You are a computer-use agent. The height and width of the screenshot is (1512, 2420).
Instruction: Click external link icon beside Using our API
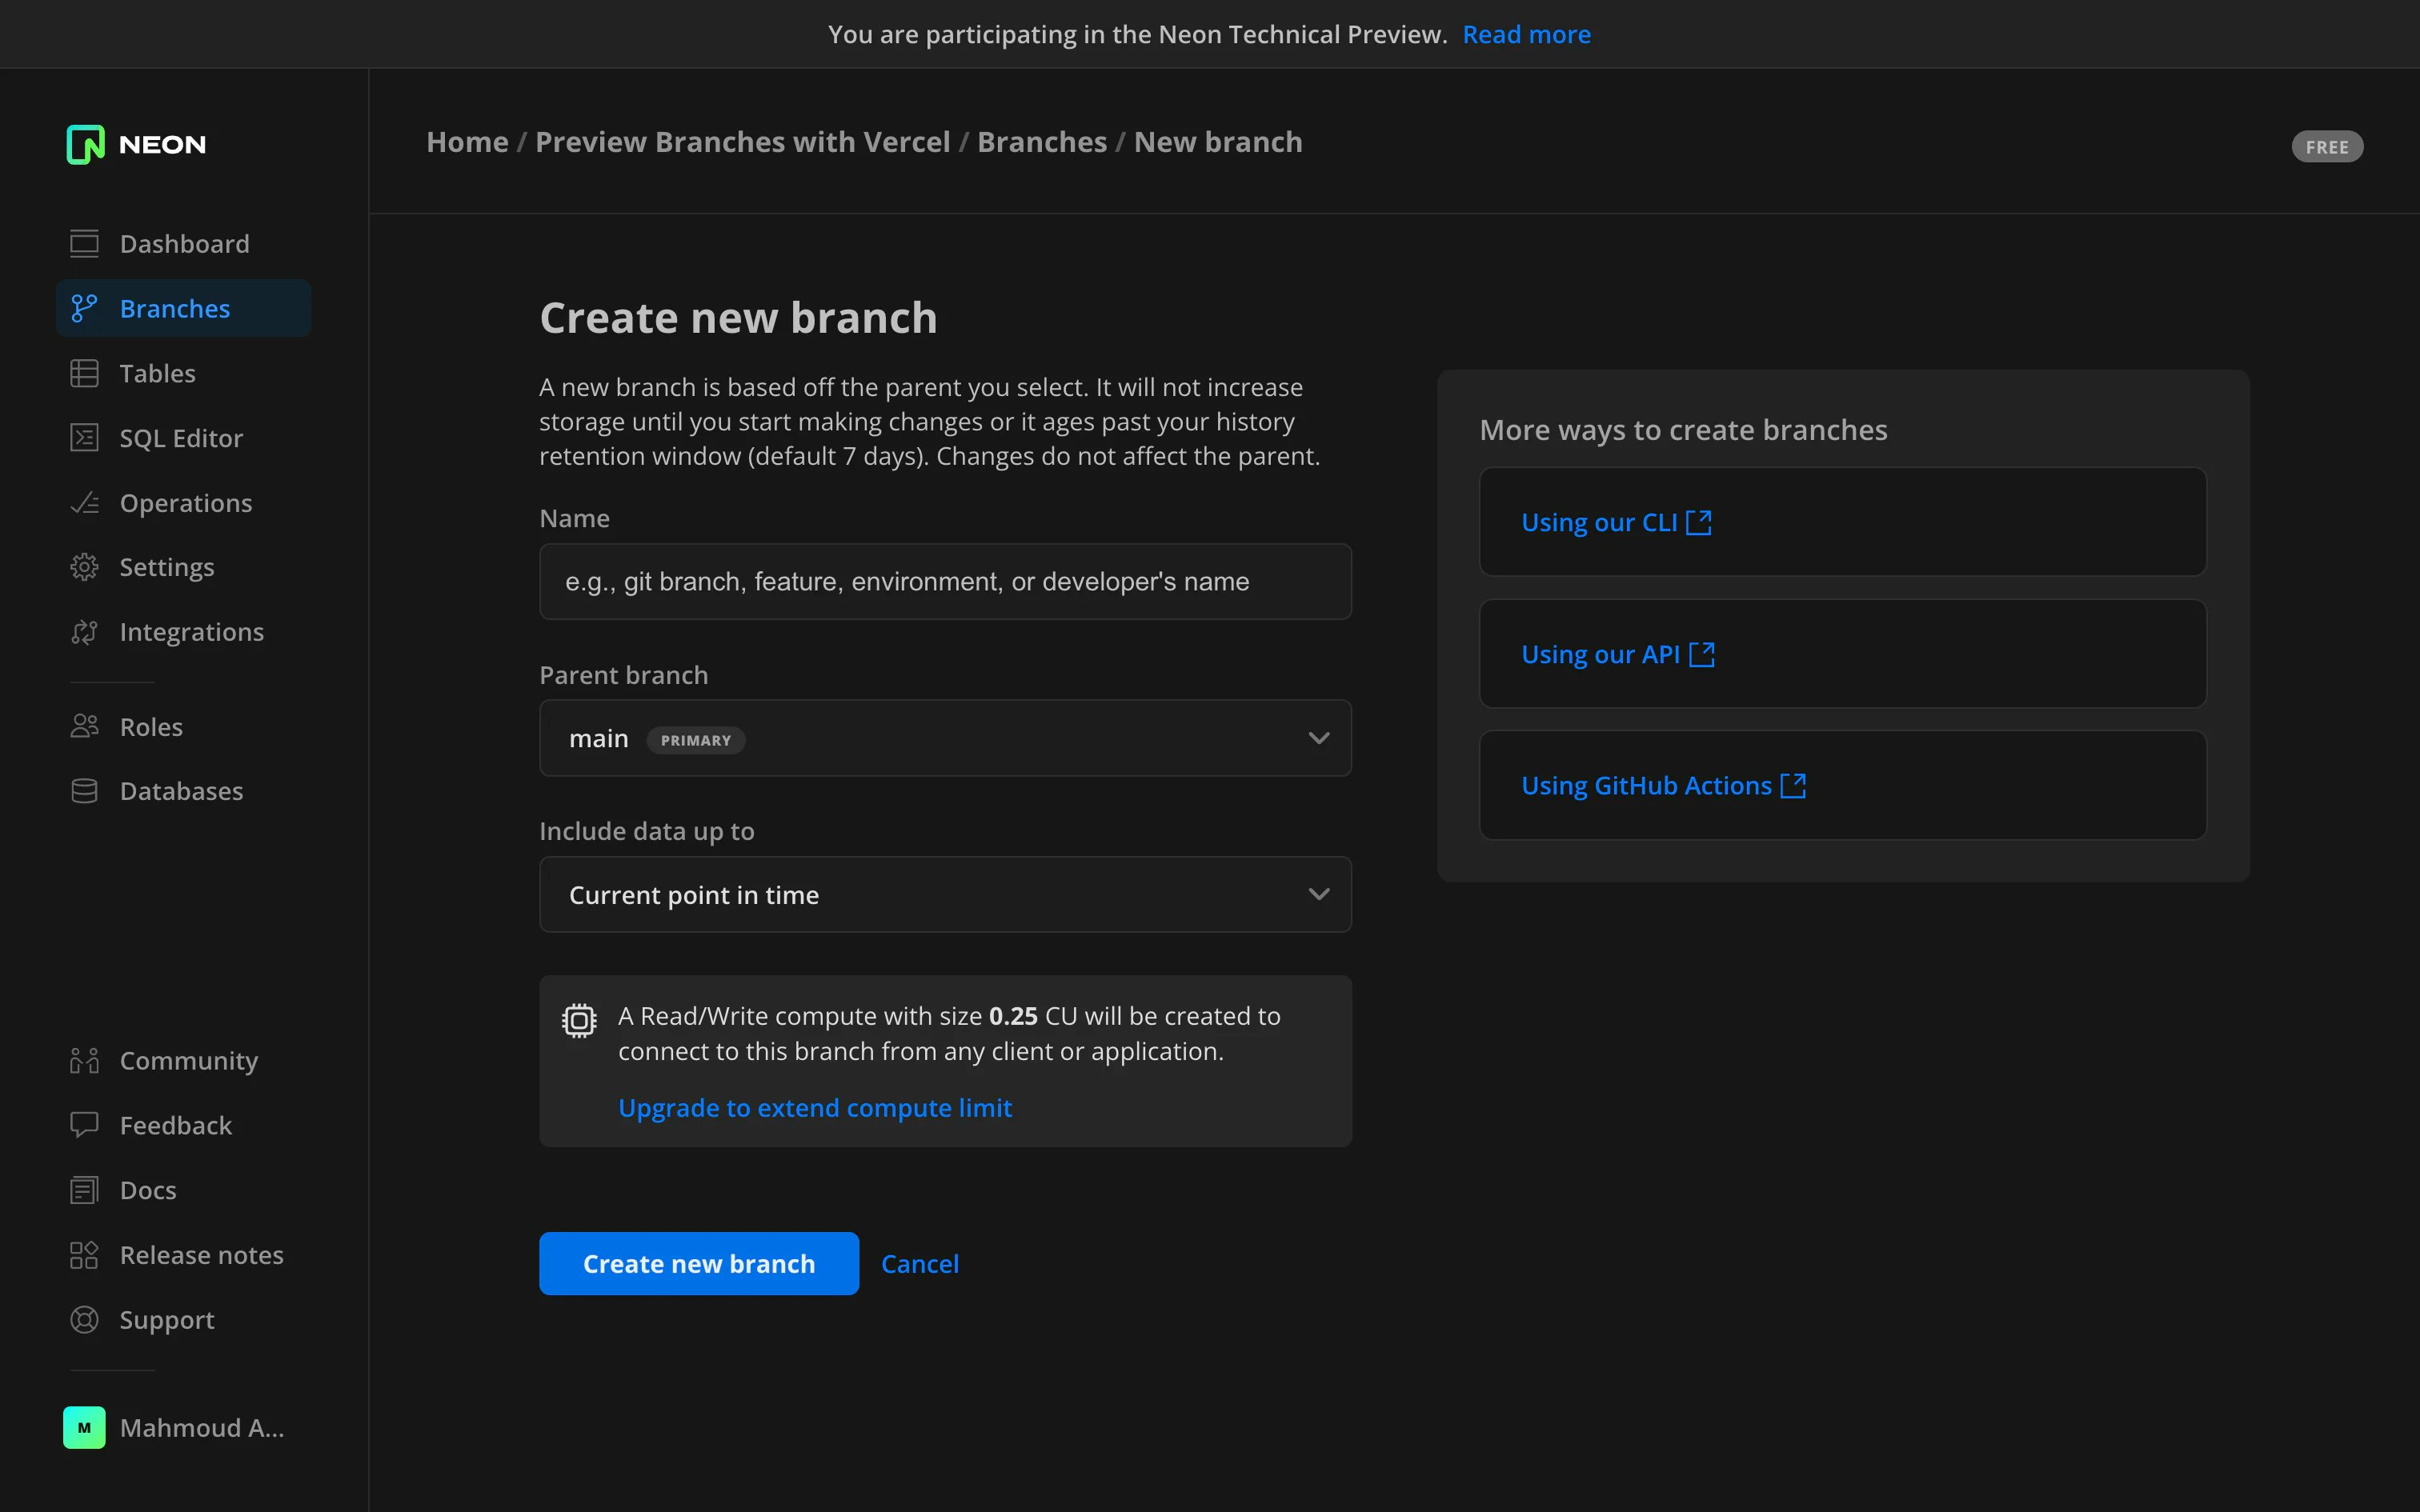(x=1702, y=654)
